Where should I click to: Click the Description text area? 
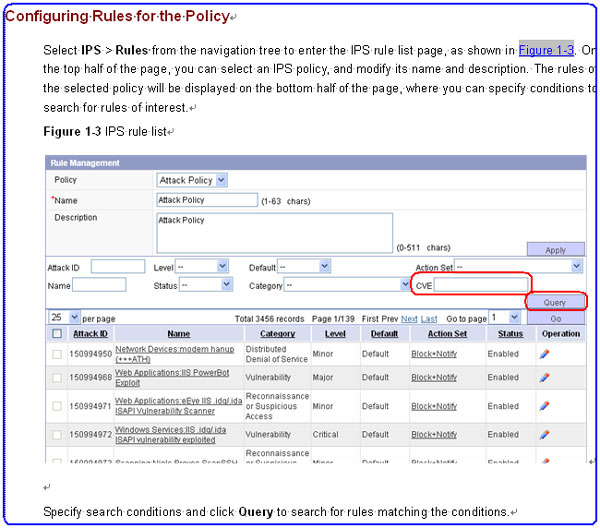coord(274,233)
